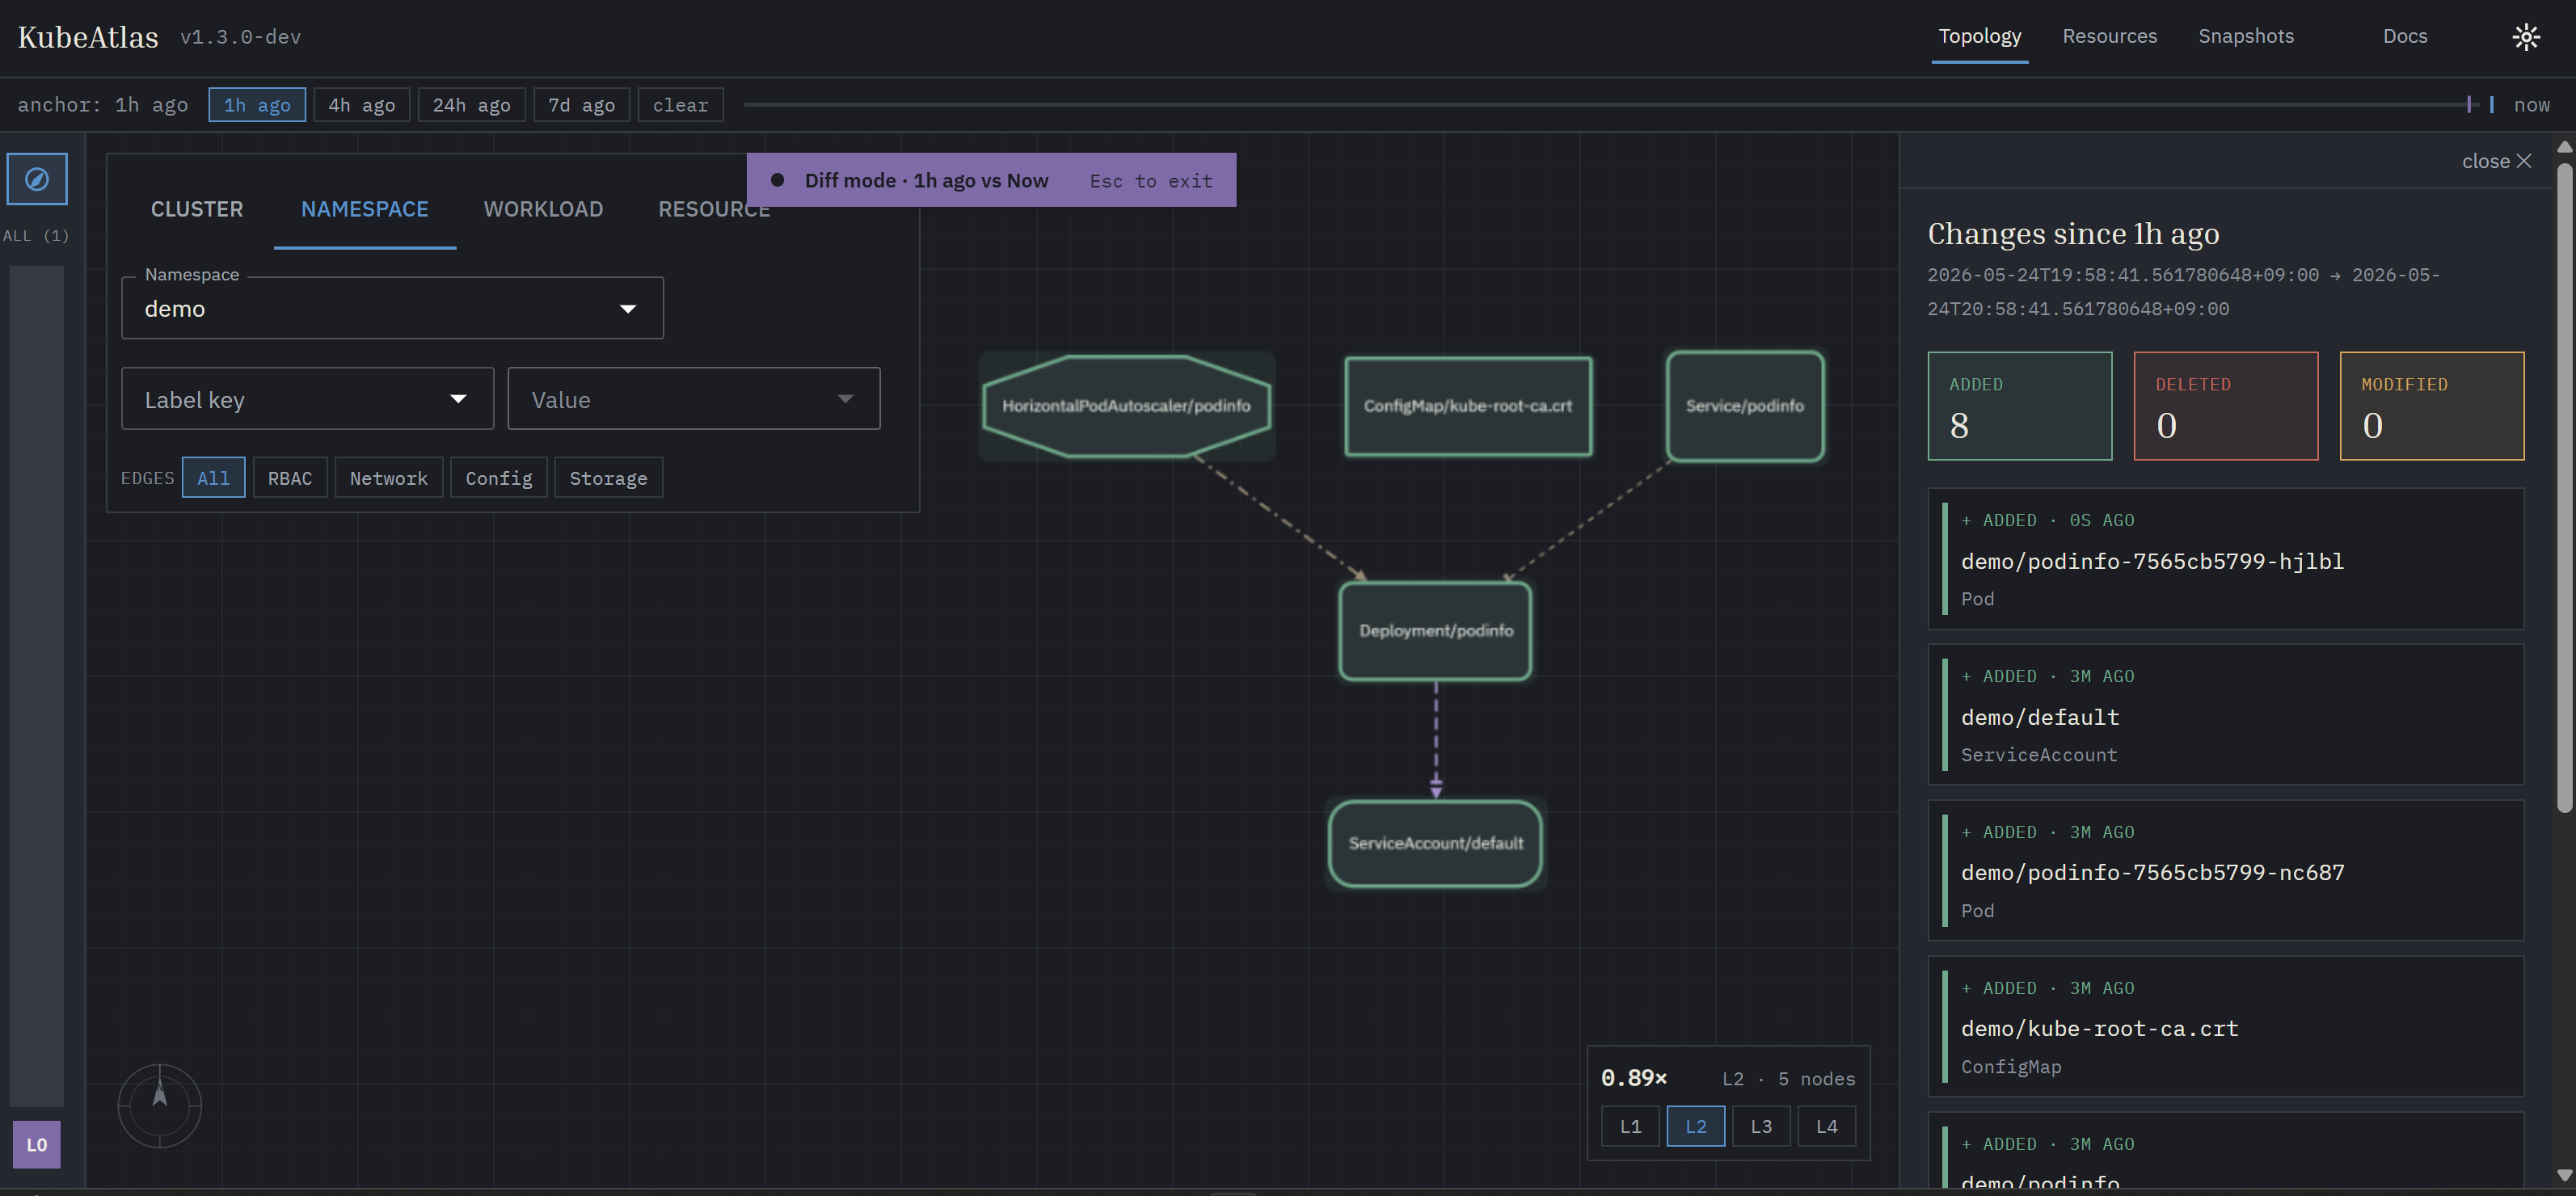Filter edges by Config
Screen dimensions: 2576x1196
coord(499,478)
